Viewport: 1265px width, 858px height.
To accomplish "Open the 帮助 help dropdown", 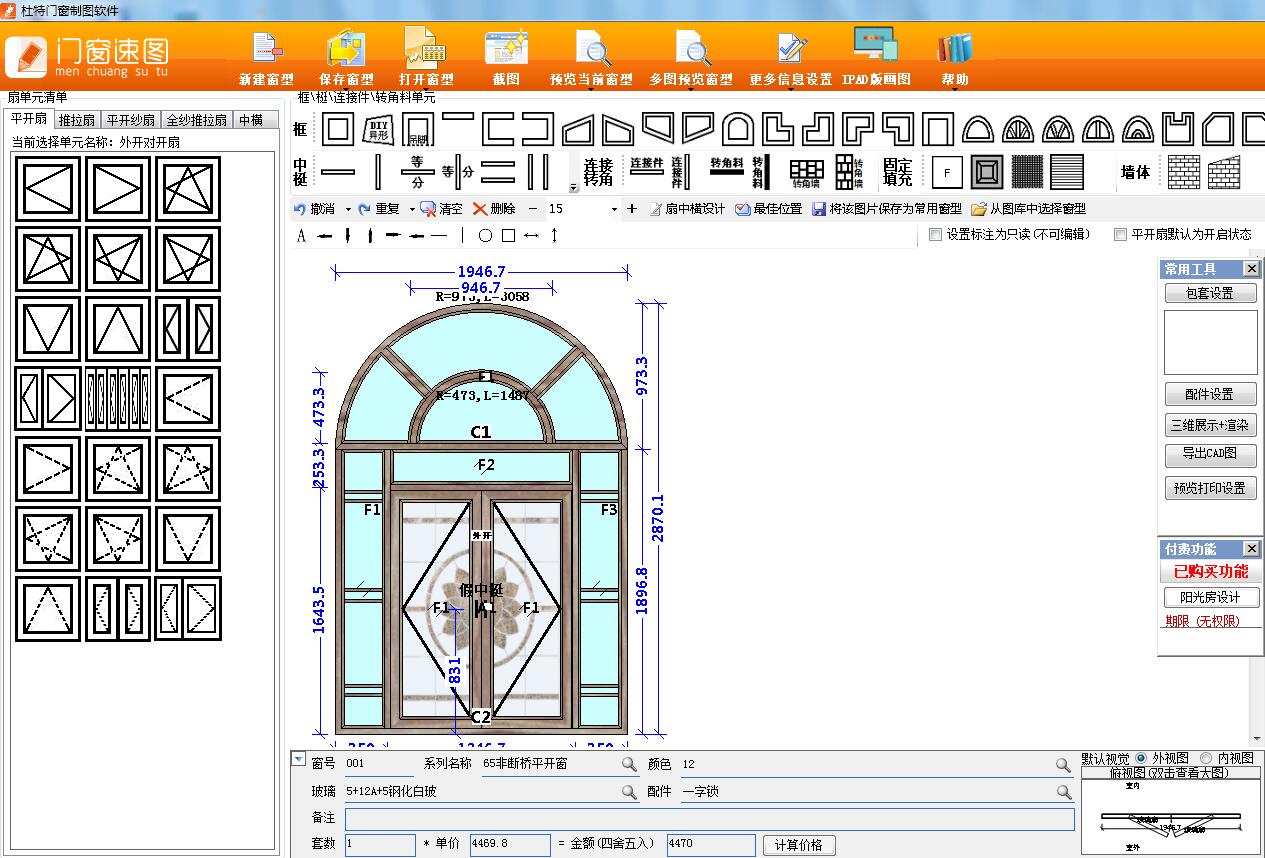I will 954,90.
